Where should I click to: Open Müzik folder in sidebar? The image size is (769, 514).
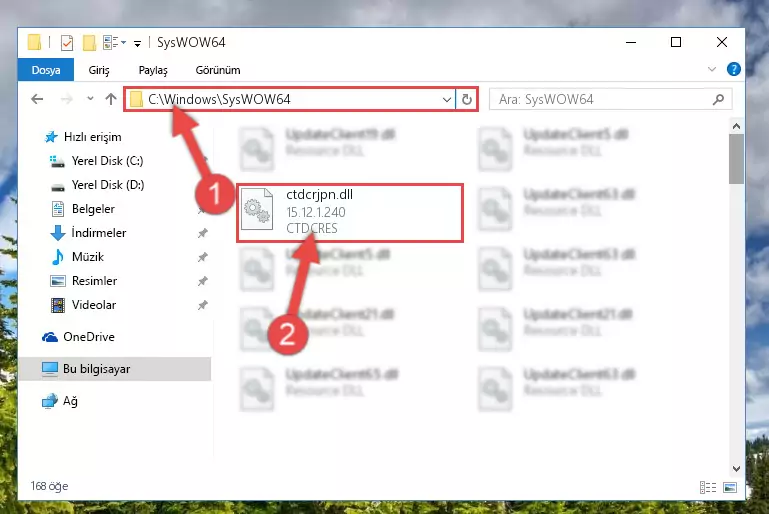pos(77,257)
